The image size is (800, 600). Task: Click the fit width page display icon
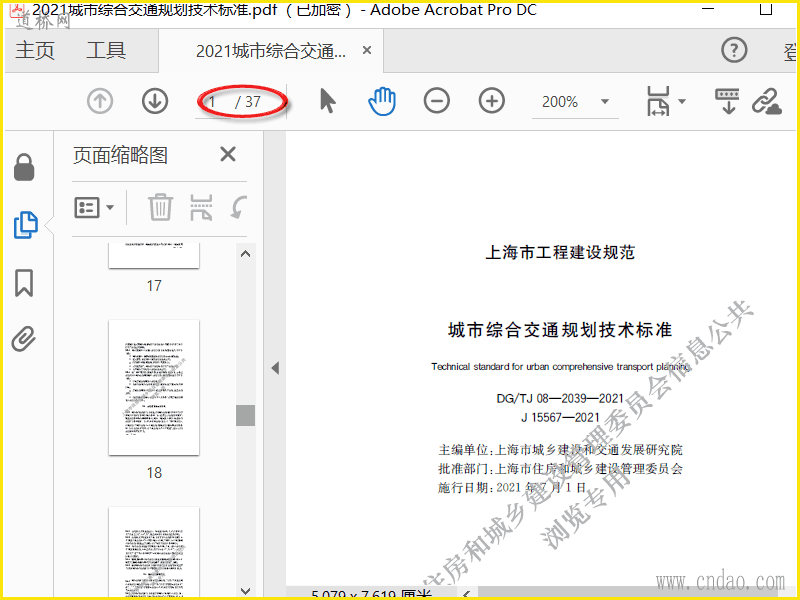(x=658, y=101)
